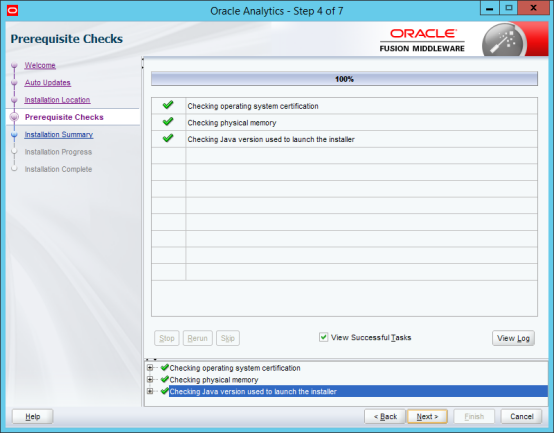Click the Oracle logo icon in title bar
The width and height of the screenshot is (554, 433).
(x=12, y=11)
